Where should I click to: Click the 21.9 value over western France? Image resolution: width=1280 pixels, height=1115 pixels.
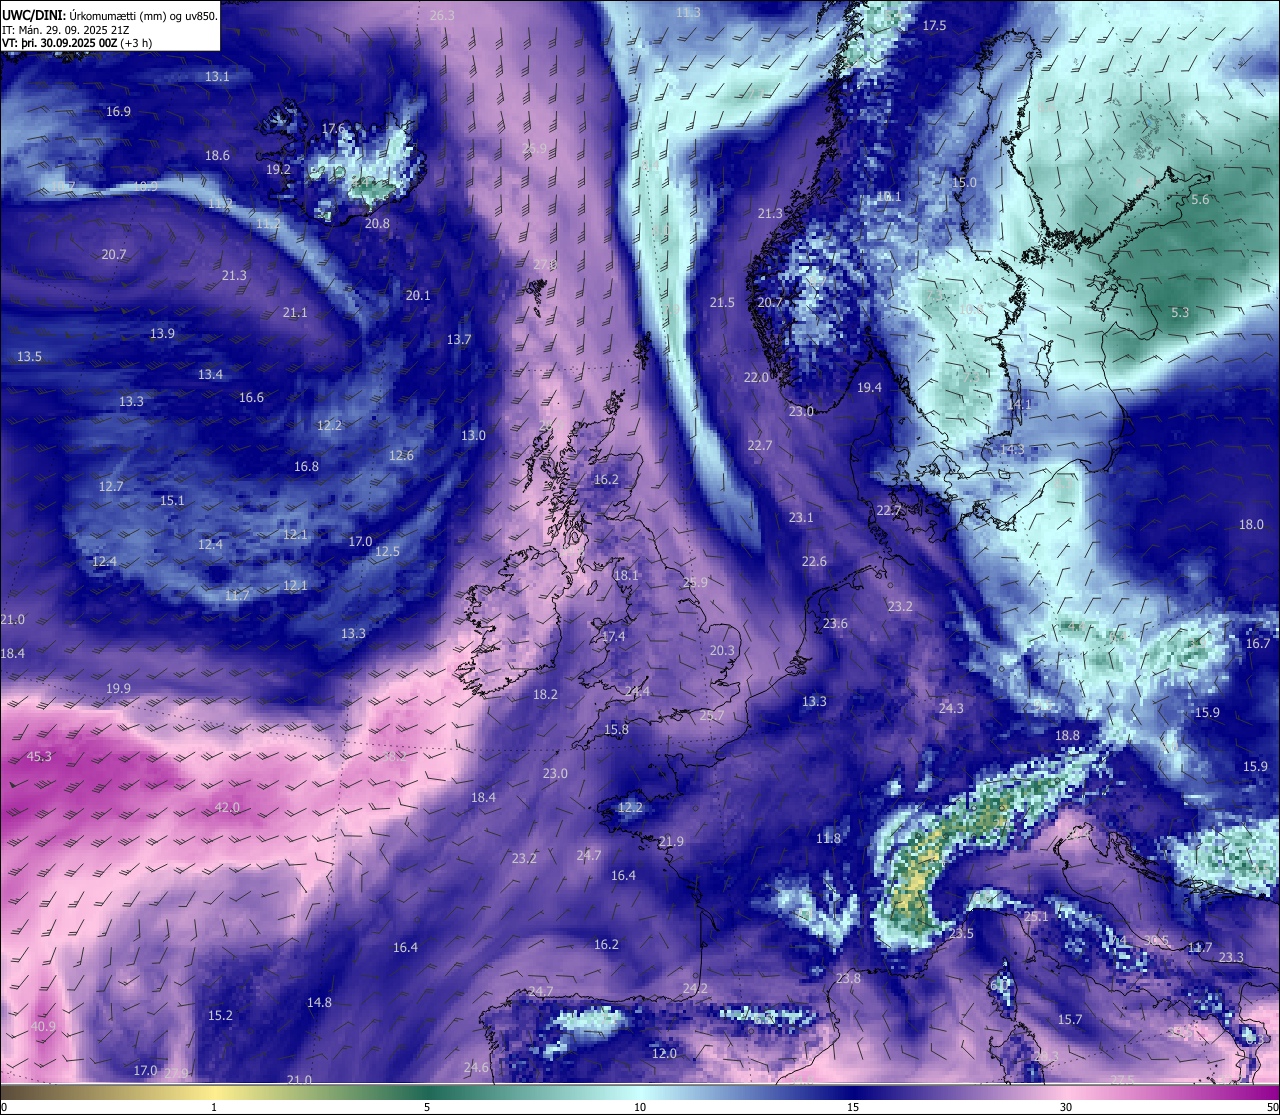pos(671,842)
